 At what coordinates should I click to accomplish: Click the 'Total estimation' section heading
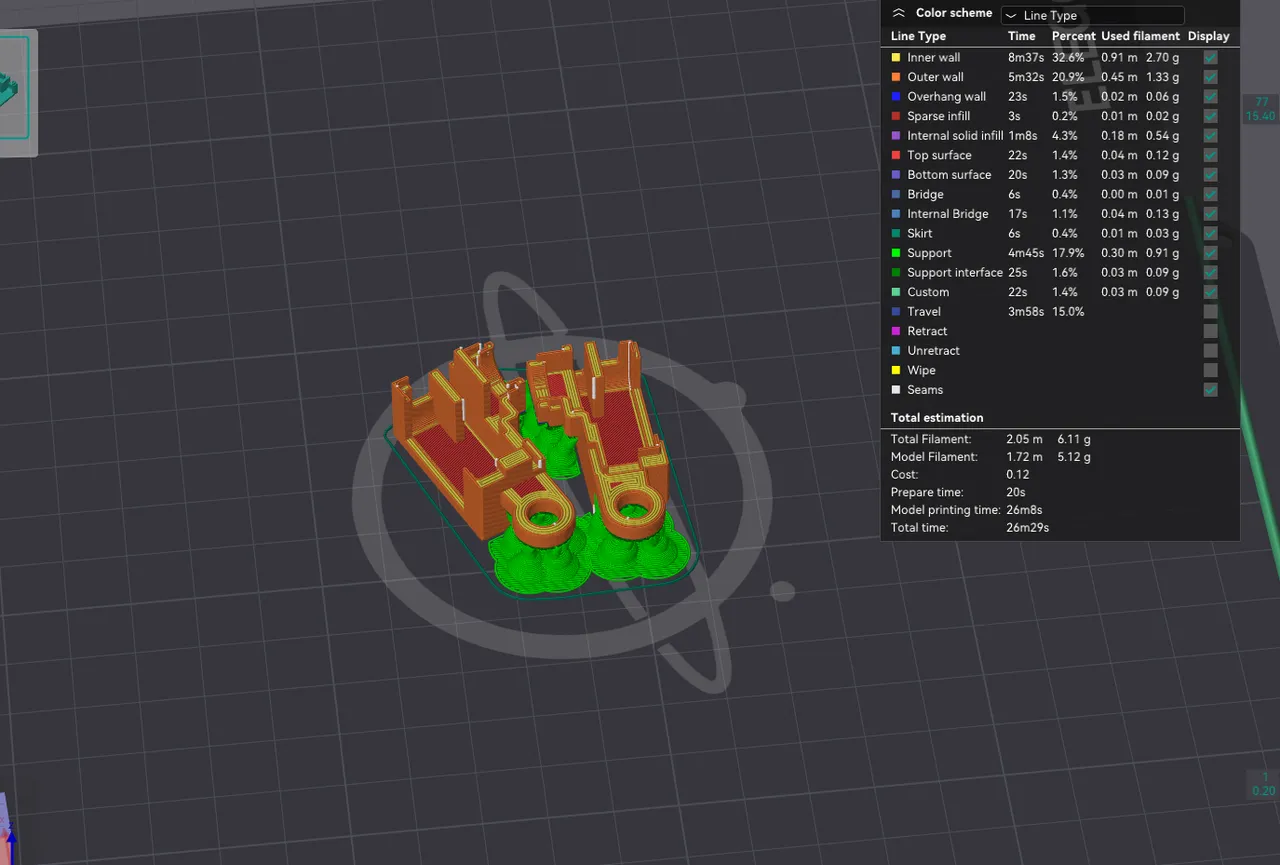(x=937, y=418)
